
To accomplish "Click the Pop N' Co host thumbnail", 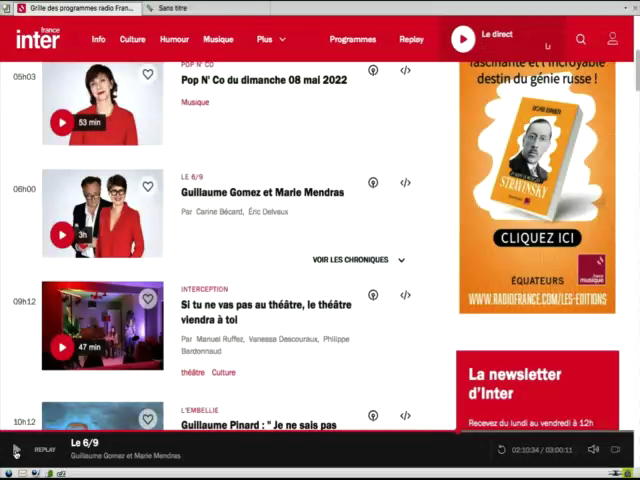I will coord(103,104).
